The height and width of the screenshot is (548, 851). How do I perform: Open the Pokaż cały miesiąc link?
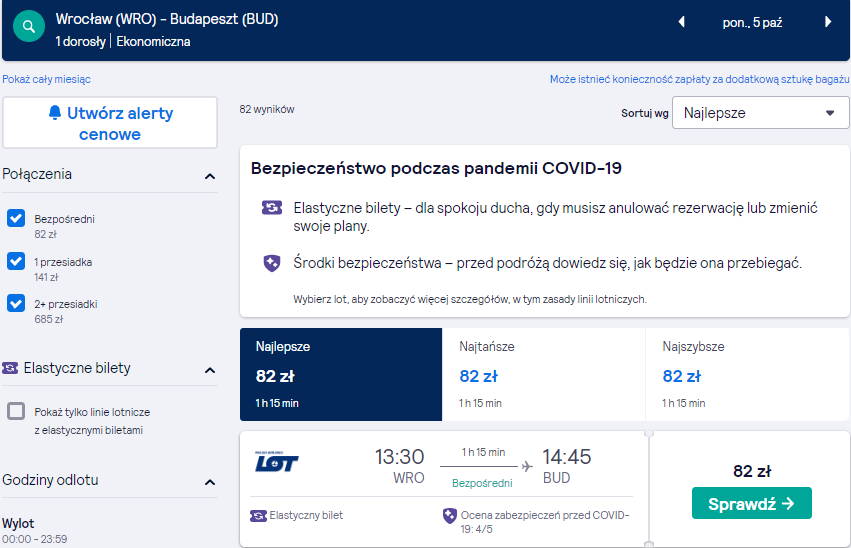point(47,79)
